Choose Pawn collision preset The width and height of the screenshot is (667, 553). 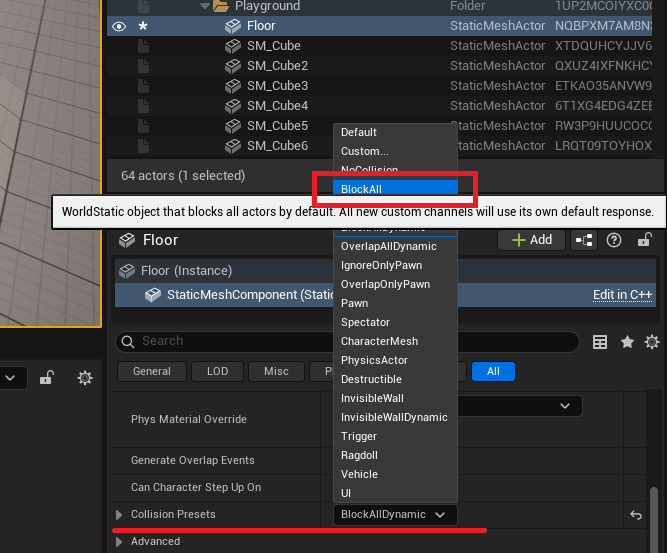point(395,303)
